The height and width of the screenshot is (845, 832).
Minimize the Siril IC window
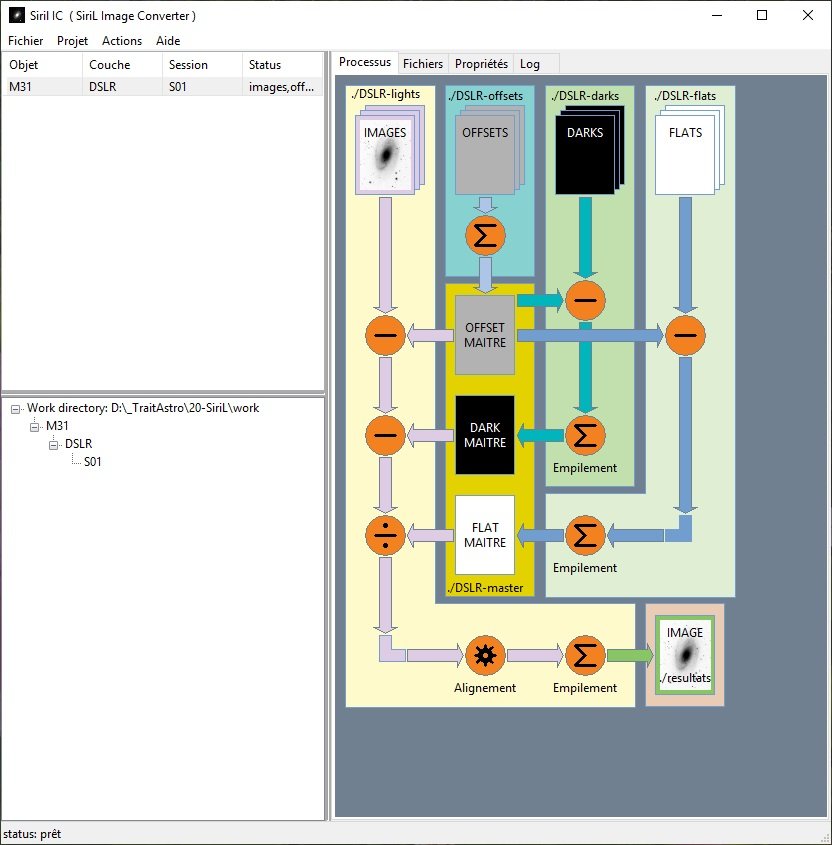point(717,15)
